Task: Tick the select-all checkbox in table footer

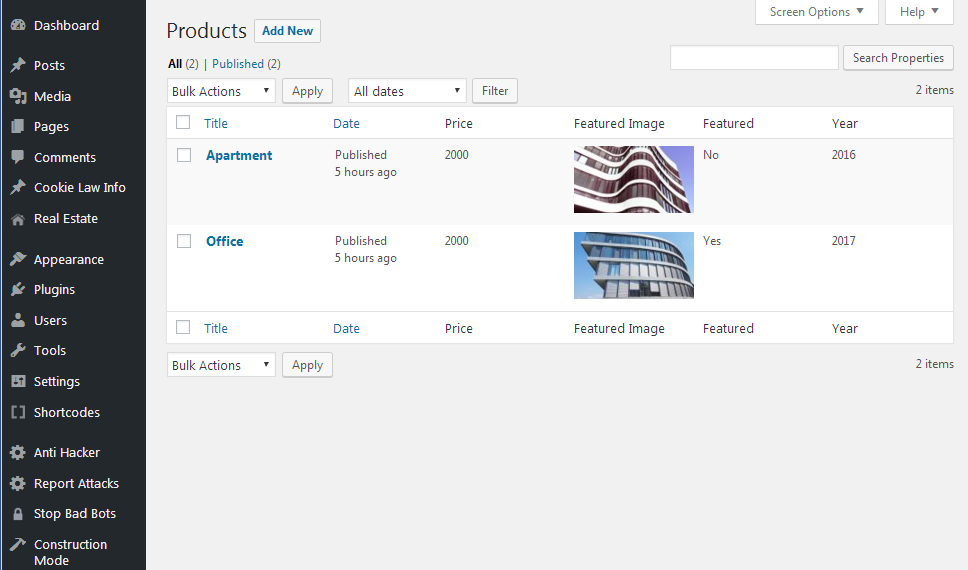Action: pyautogui.click(x=183, y=327)
